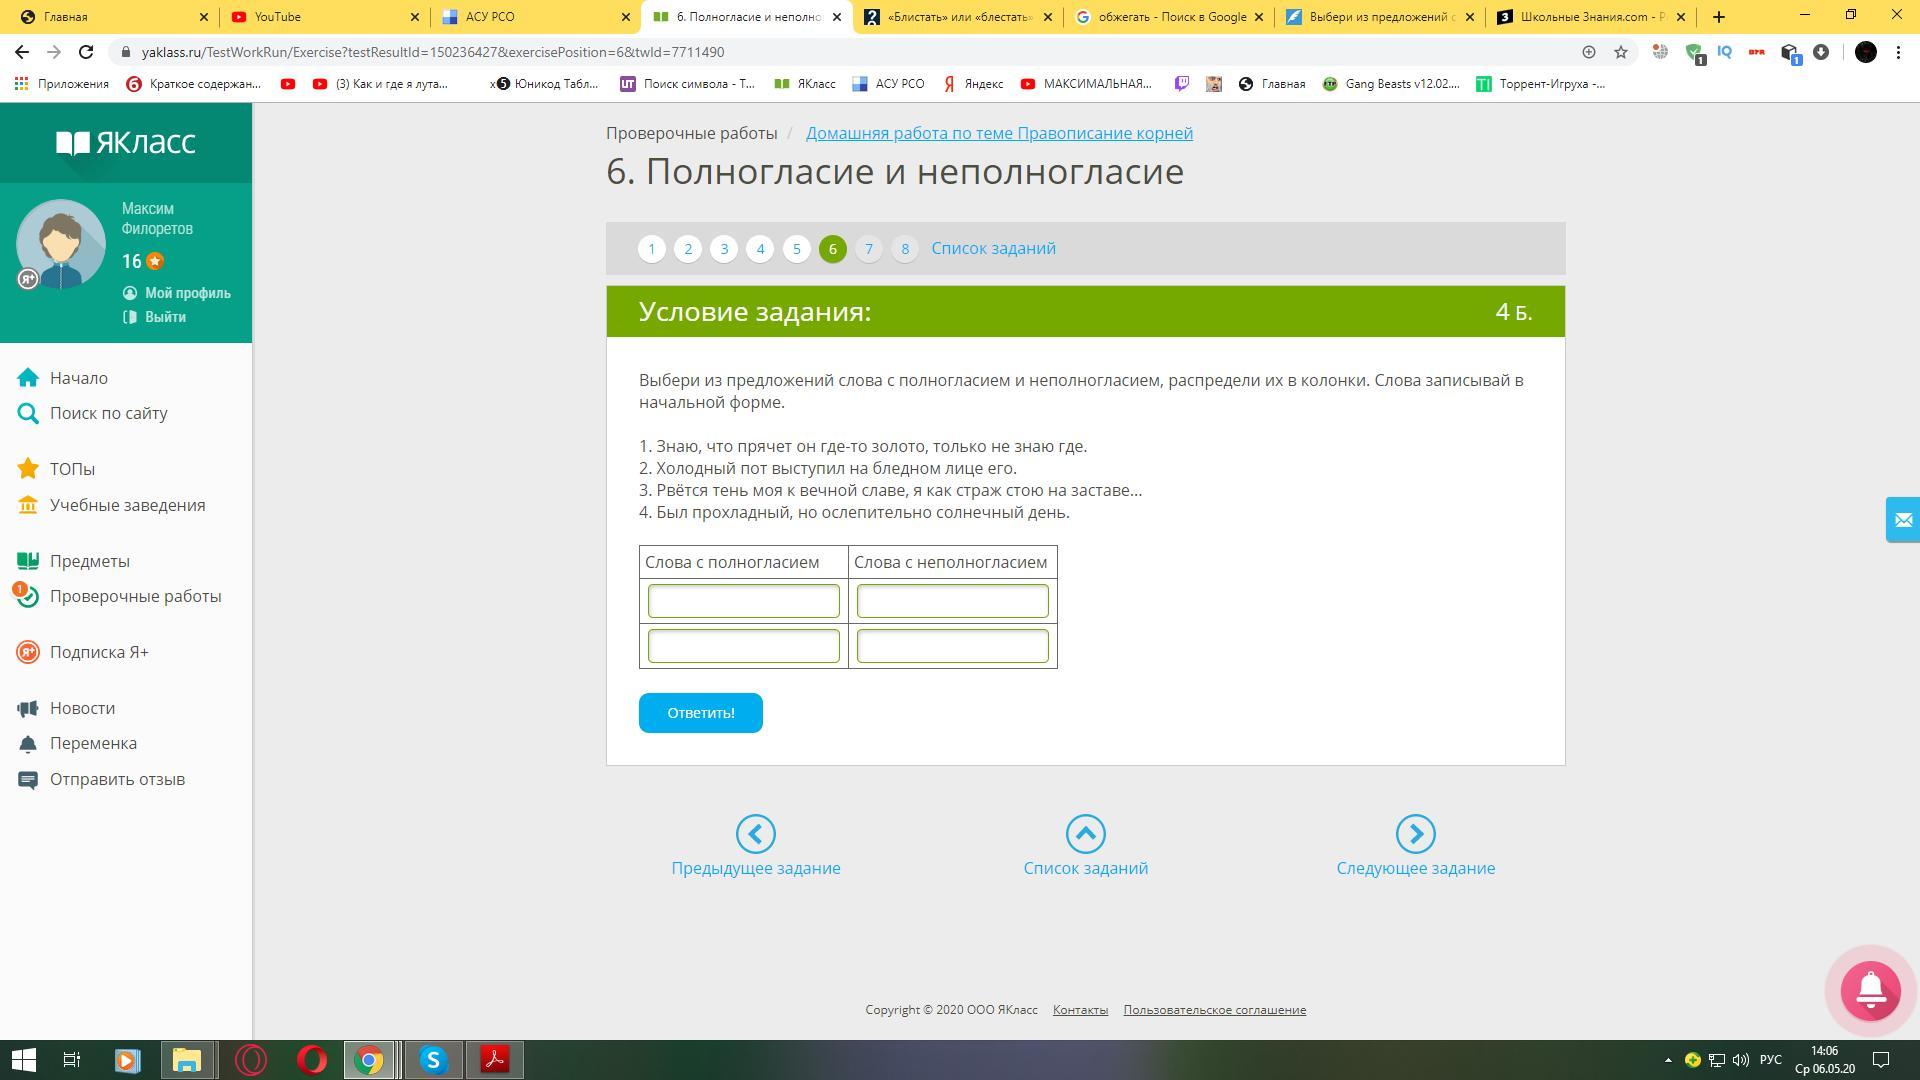Click the next task arrow circle
Screen dimensions: 1920x1080
(x=1415, y=834)
